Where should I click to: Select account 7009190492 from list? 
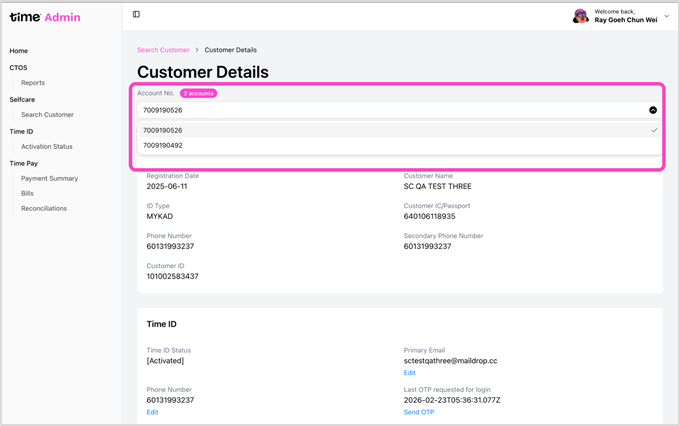coord(399,145)
